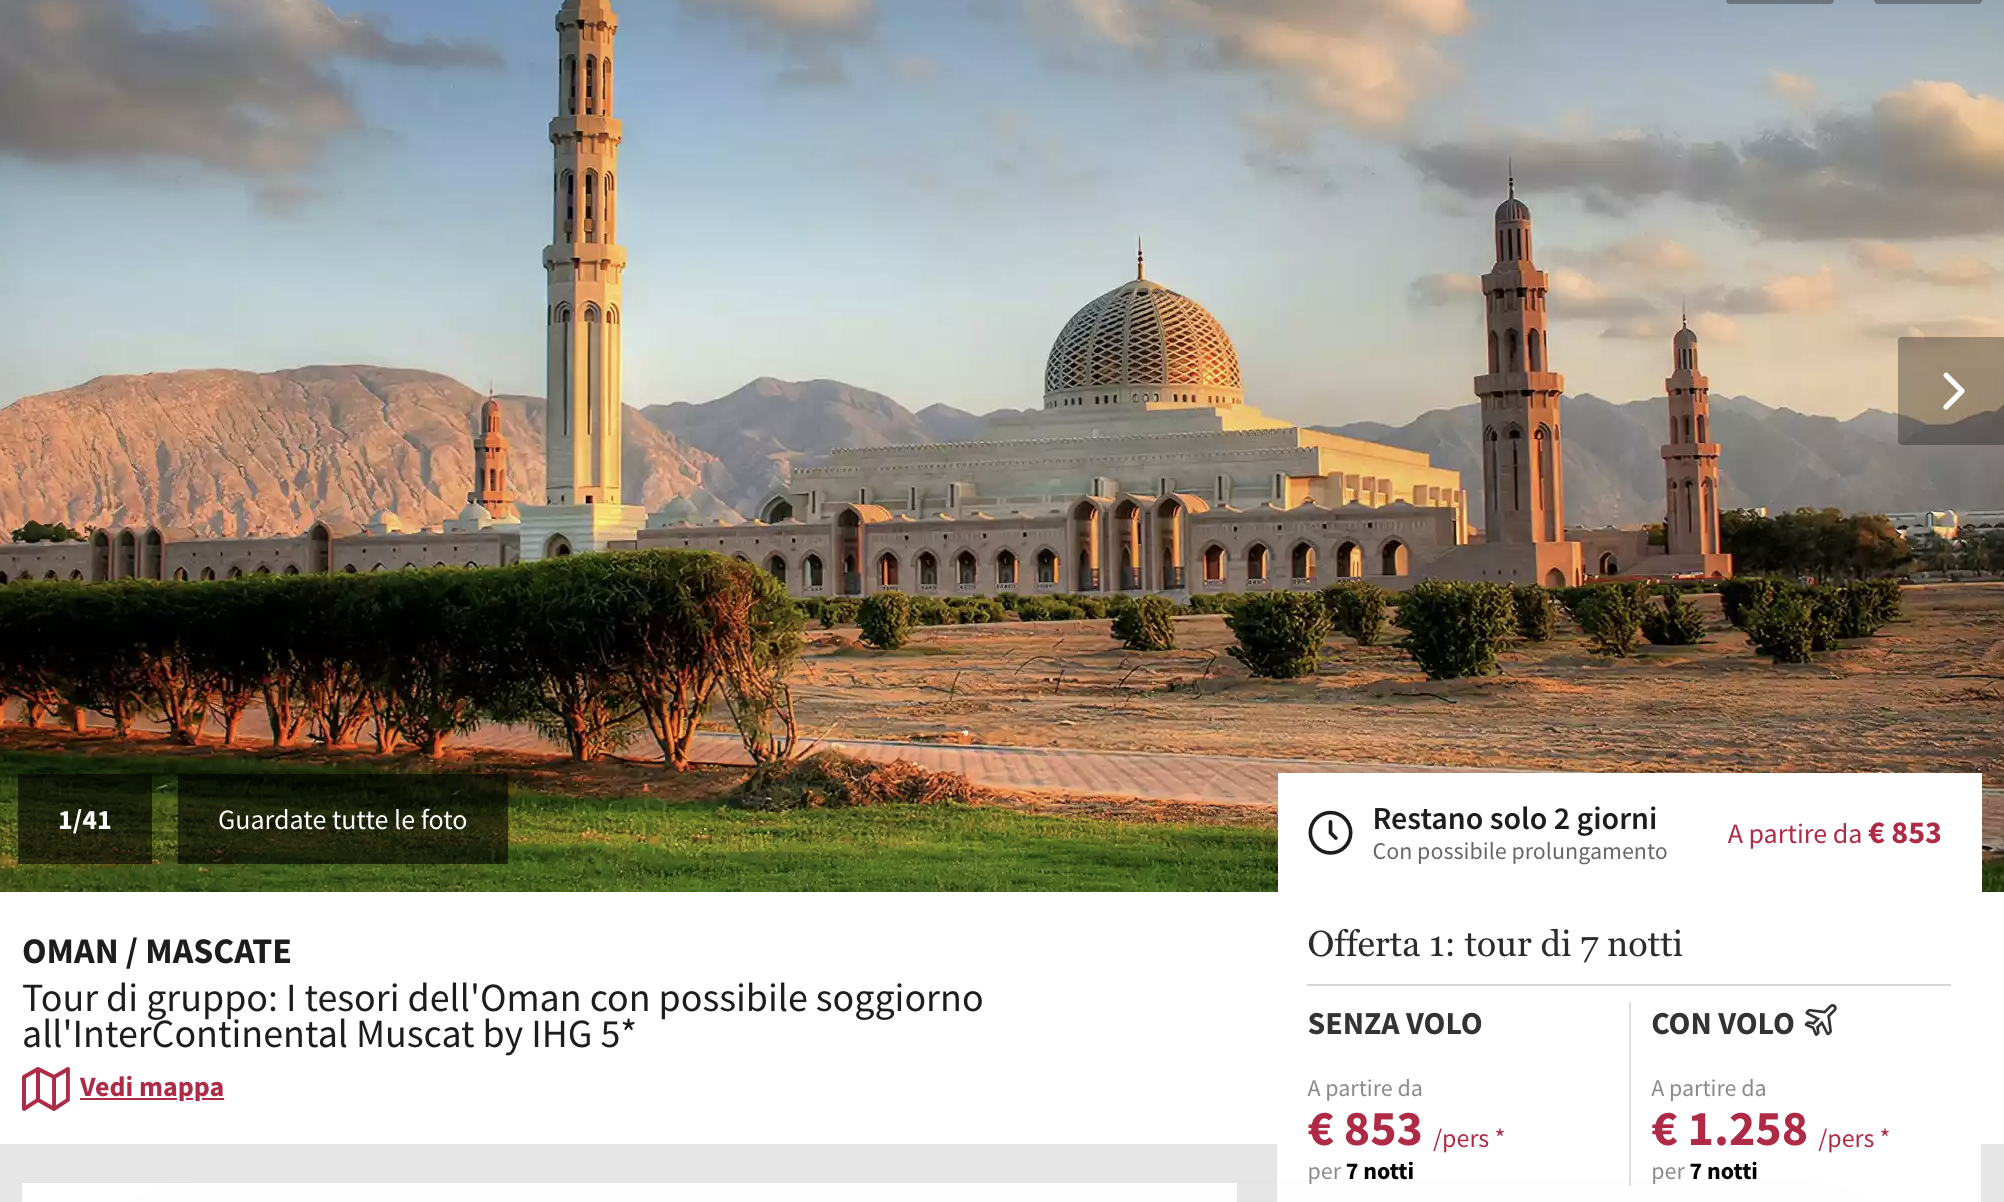Click the map icon next to Vedi mappa
This screenshot has width=2004, height=1202.
click(x=46, y=1088)
